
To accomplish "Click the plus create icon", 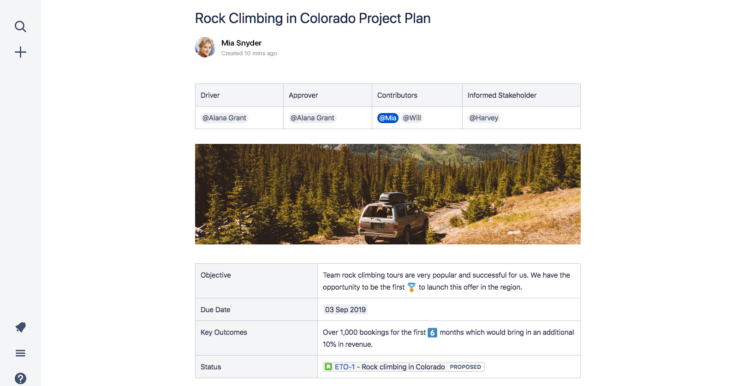I will 20,52.
